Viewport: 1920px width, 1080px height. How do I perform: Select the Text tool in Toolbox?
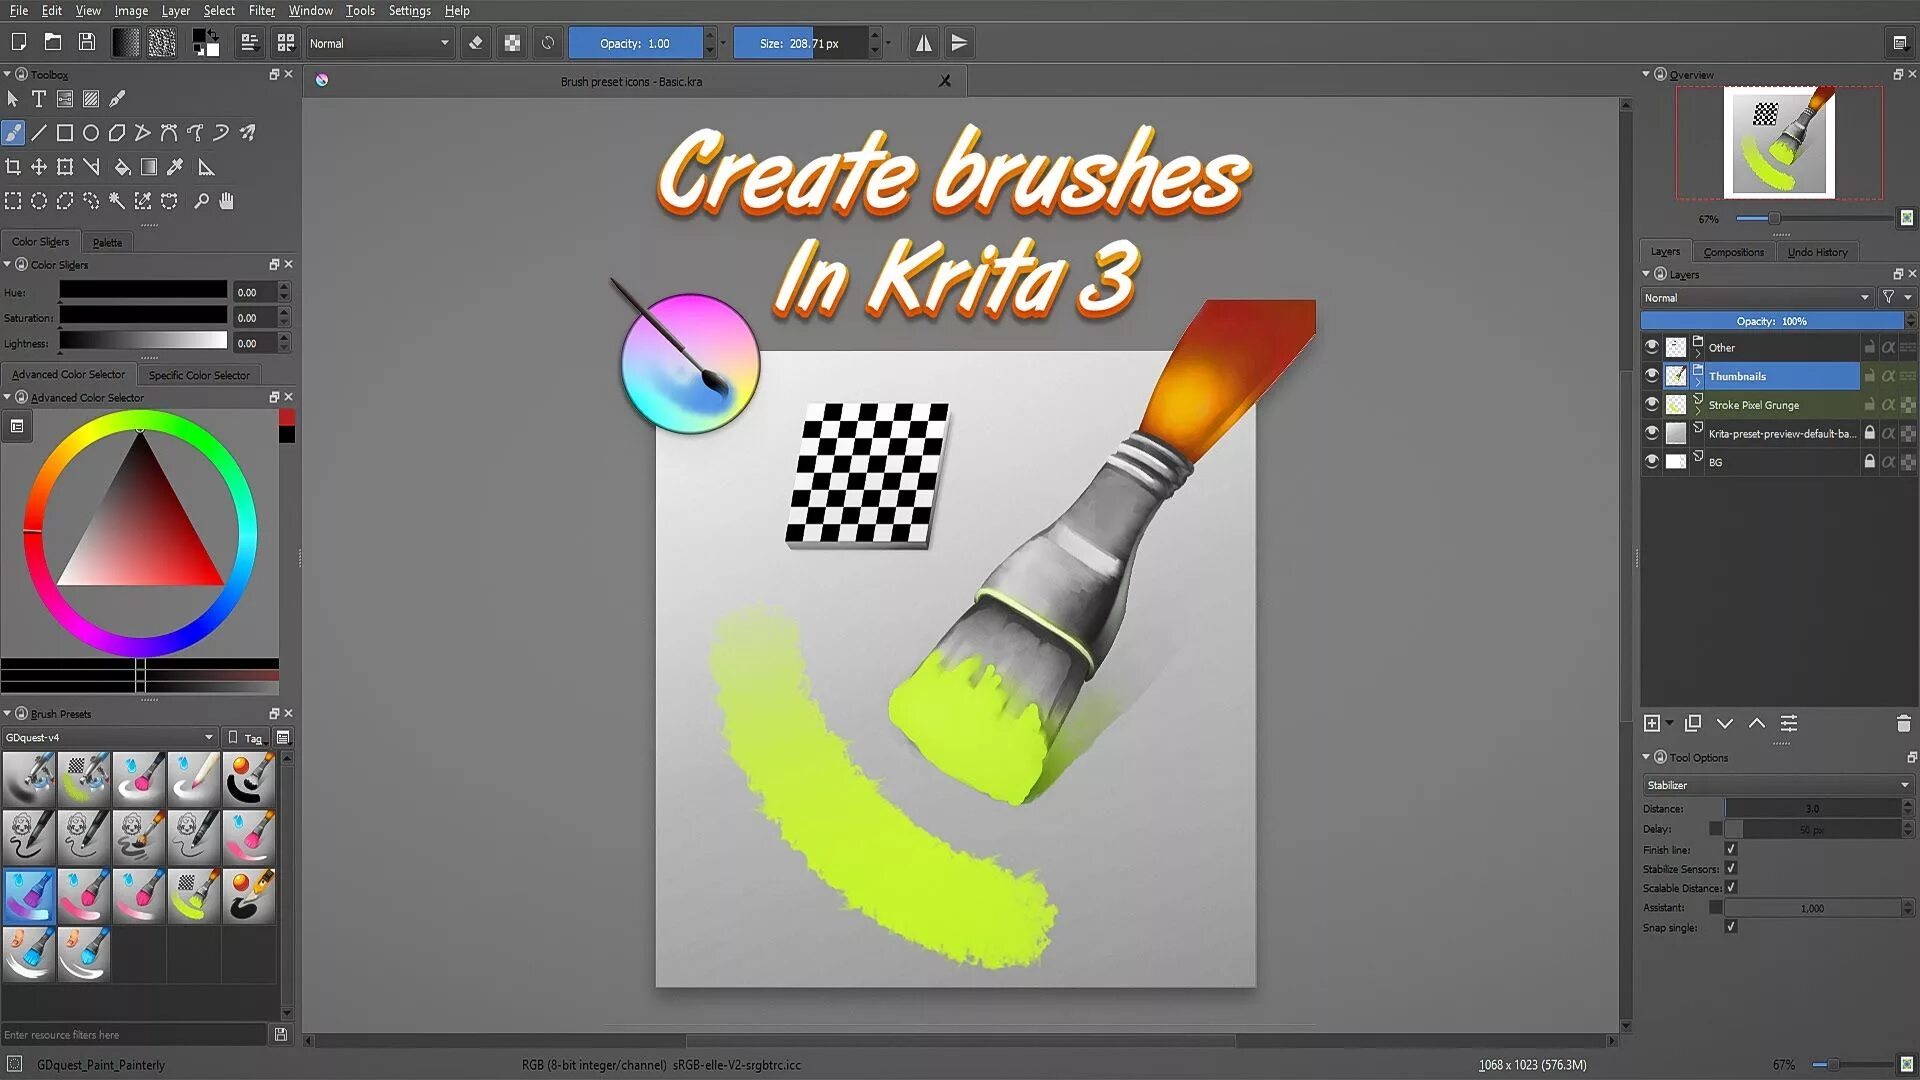(x=38, y=99)
